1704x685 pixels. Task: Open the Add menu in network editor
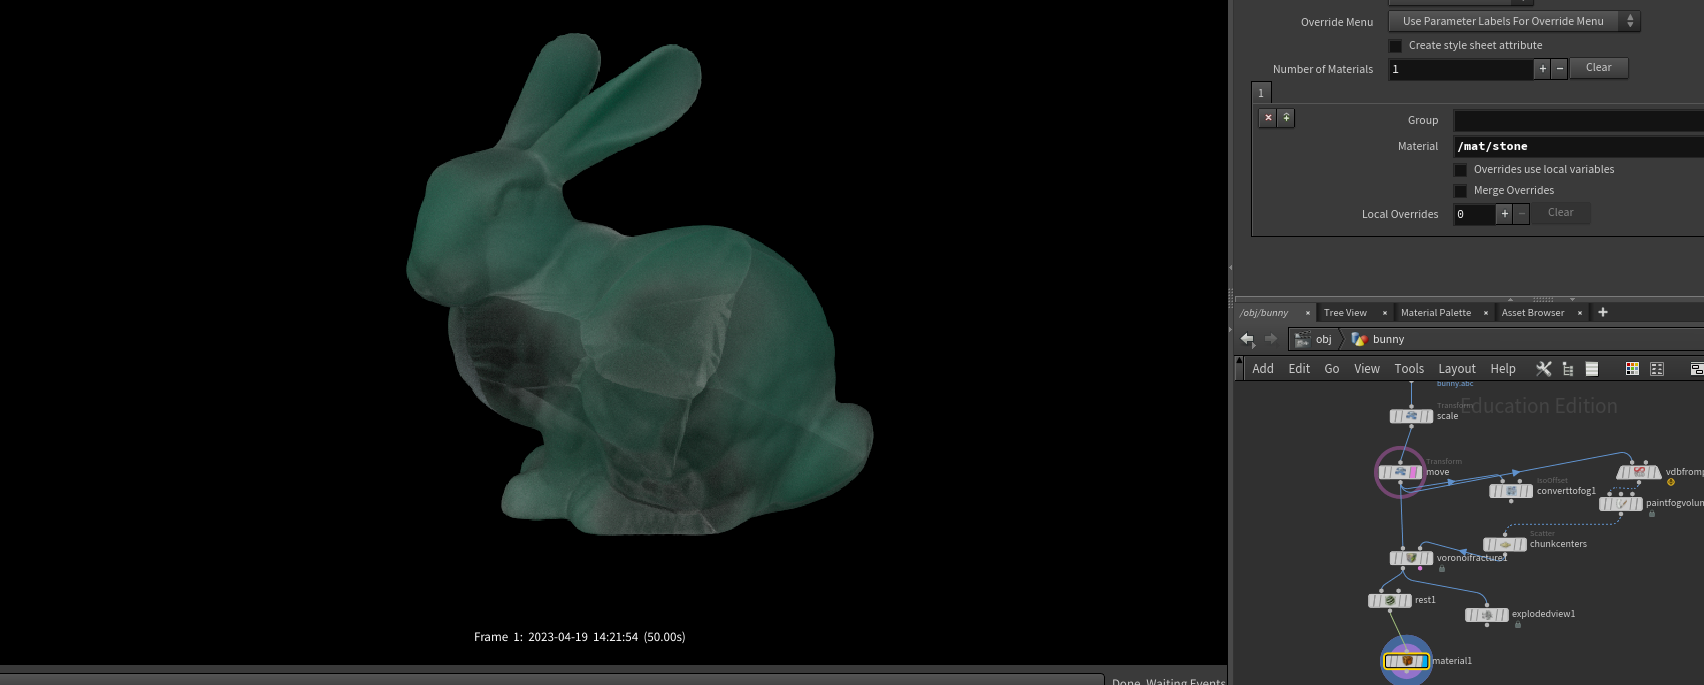[x=1263, y=369]
